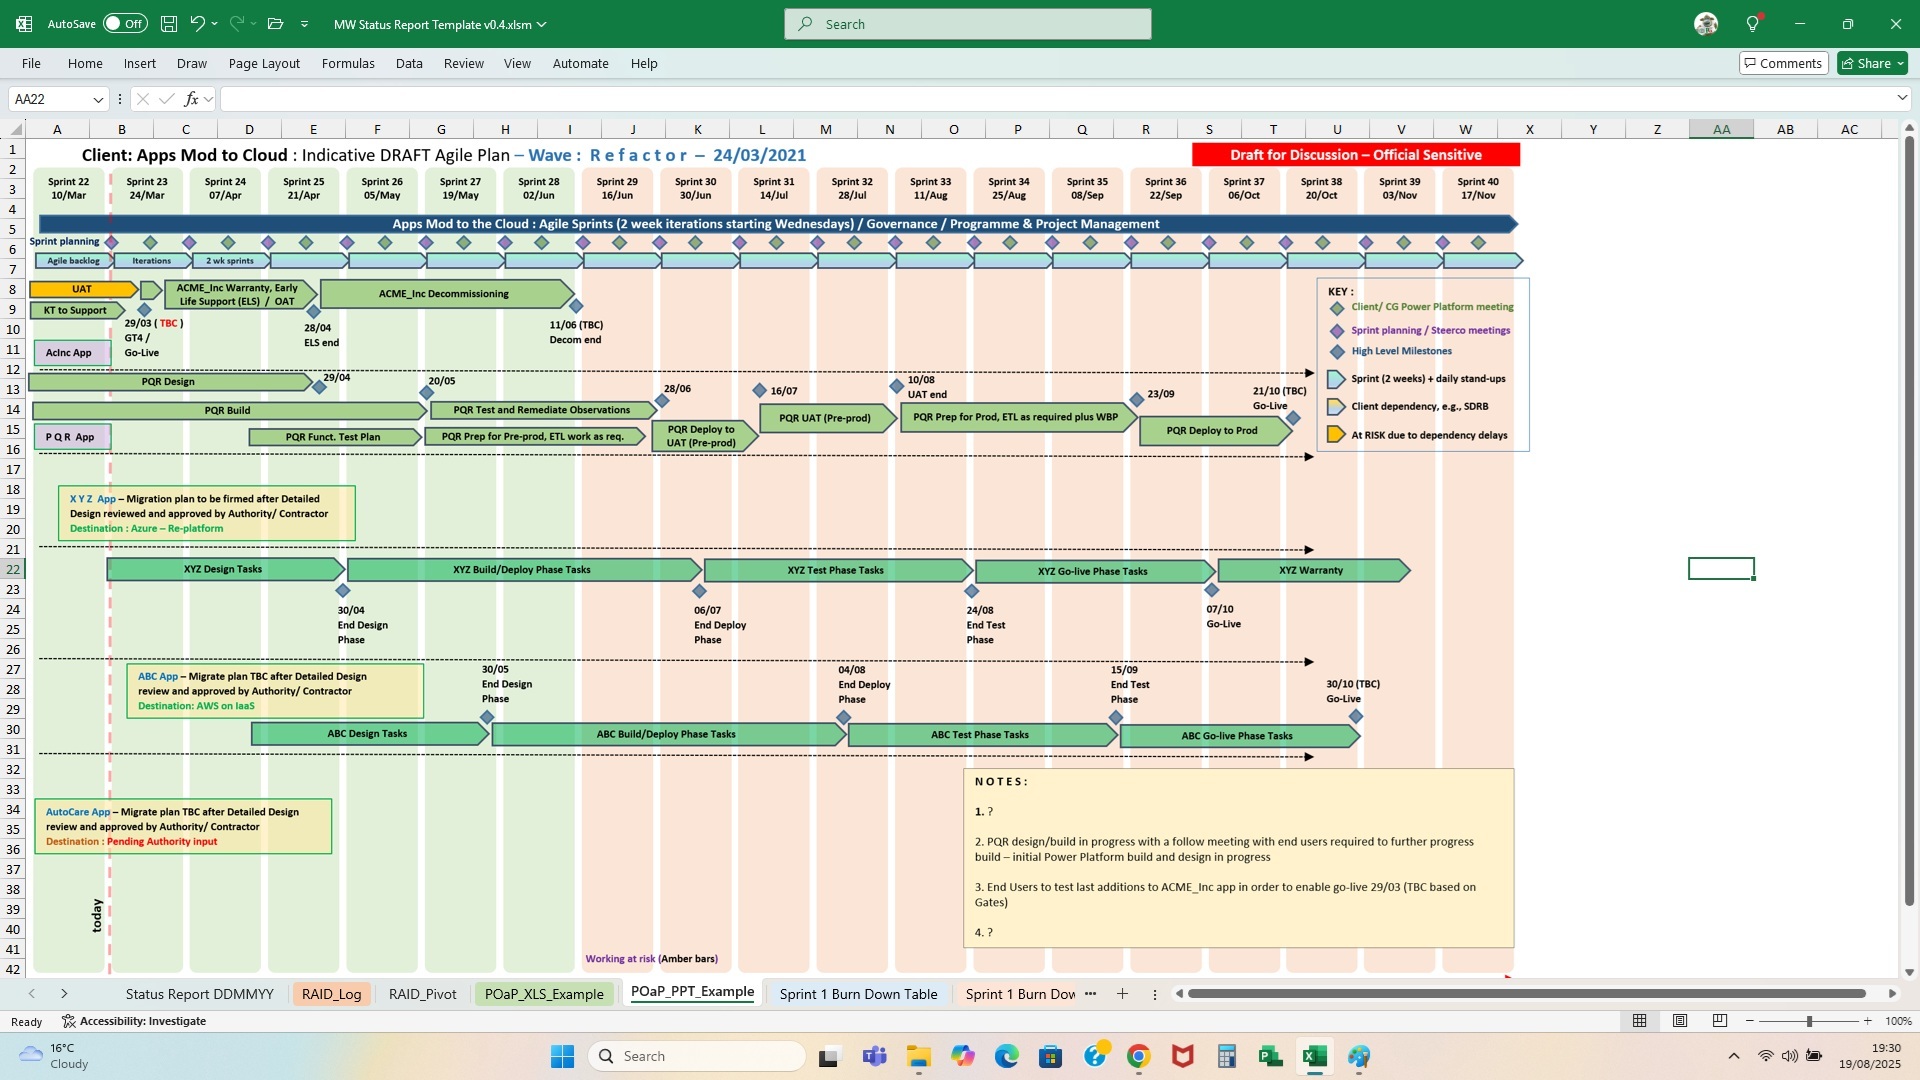Open the Name Box dropdown arrow

coord(97,99)
